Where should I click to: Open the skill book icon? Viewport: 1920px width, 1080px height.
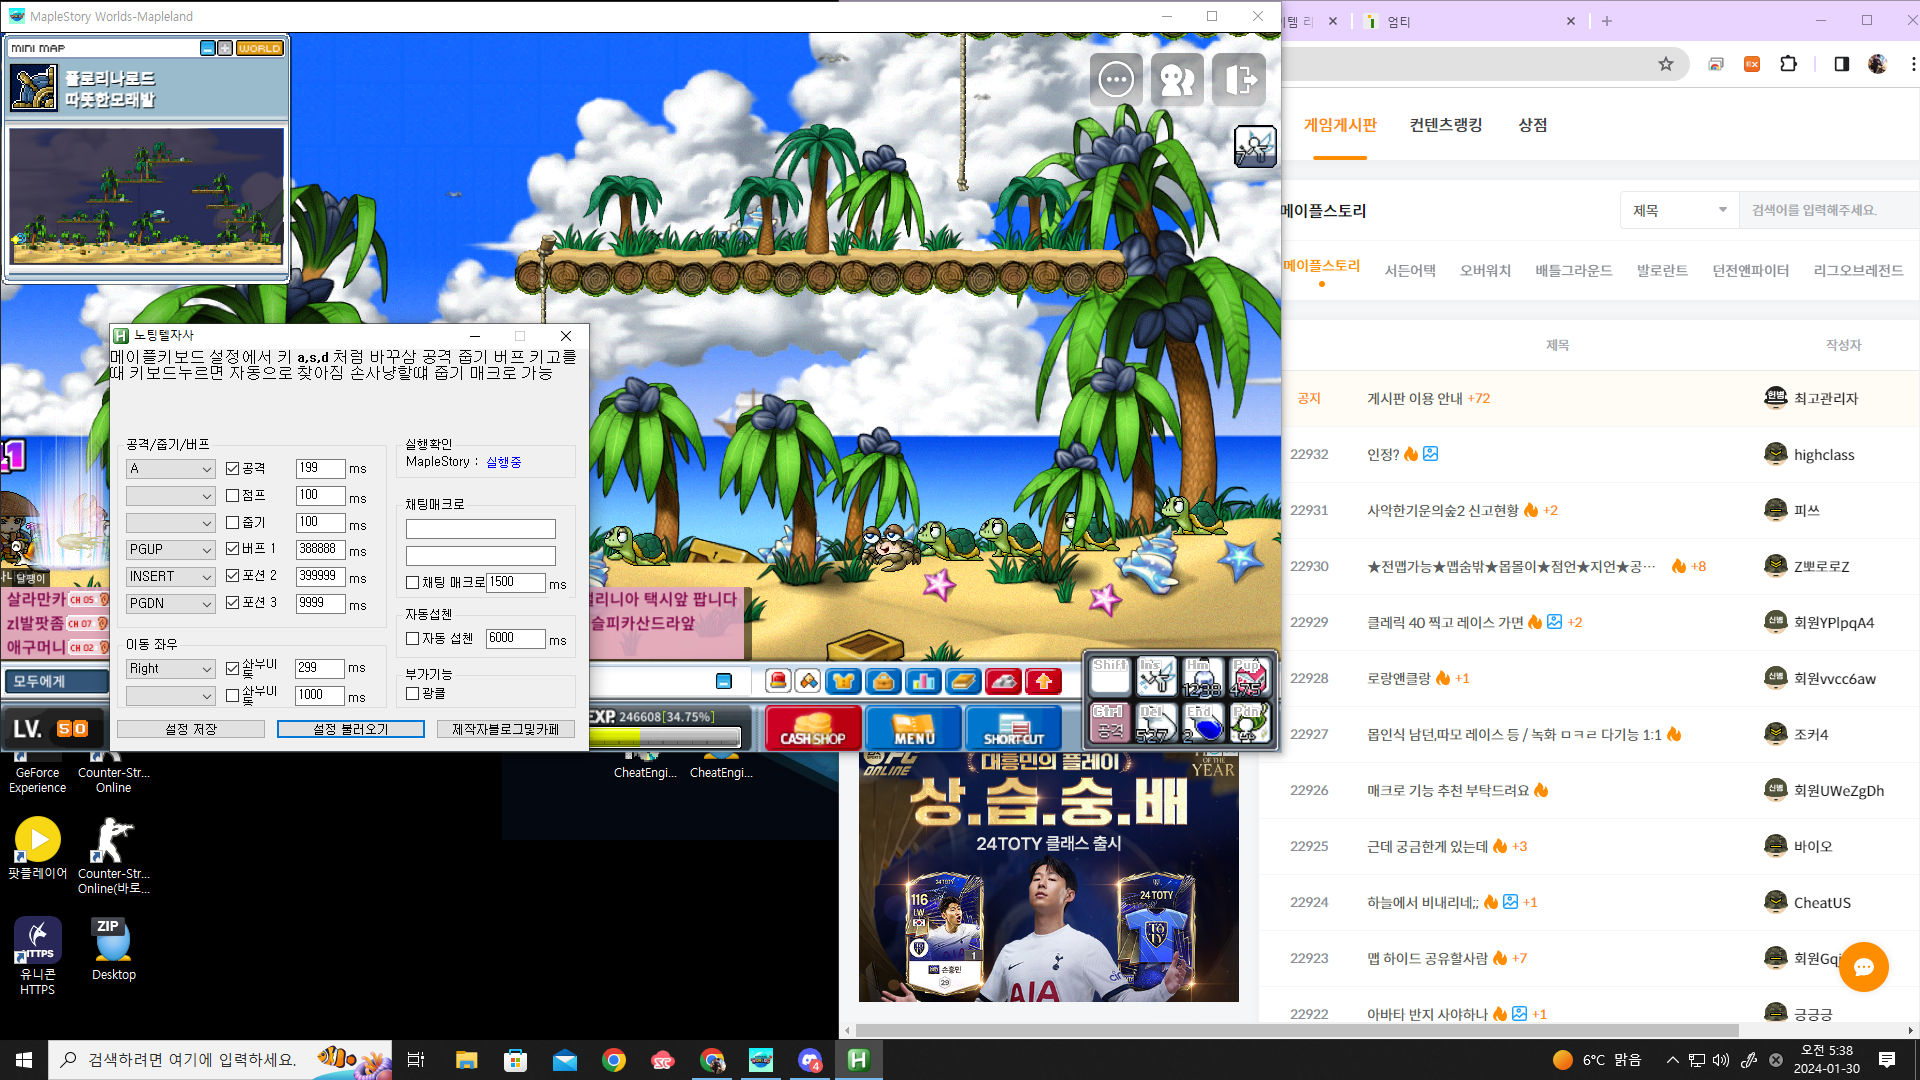click(x=963, y=682)
